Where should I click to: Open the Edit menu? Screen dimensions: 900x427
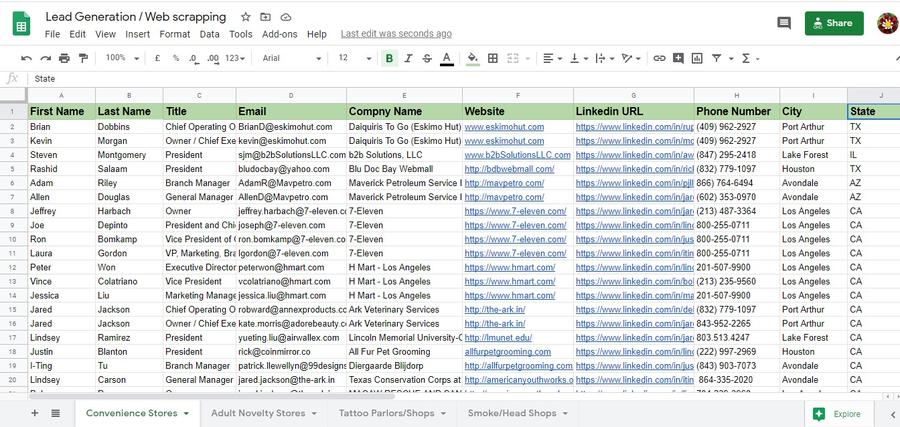[x=77, y=34]
